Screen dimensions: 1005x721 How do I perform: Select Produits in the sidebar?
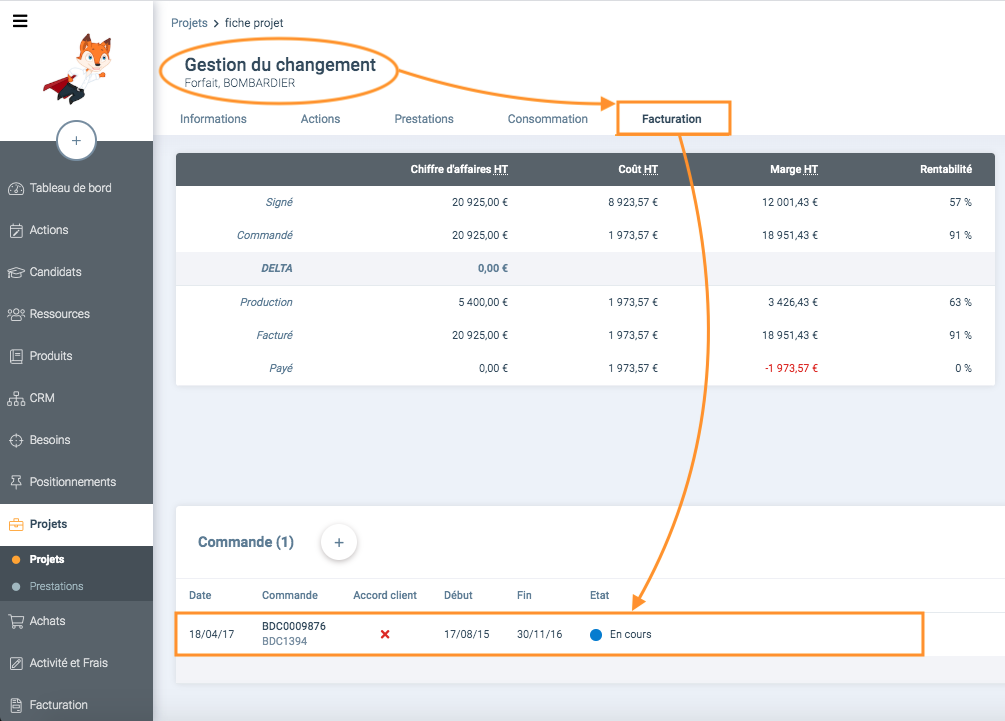51,356
